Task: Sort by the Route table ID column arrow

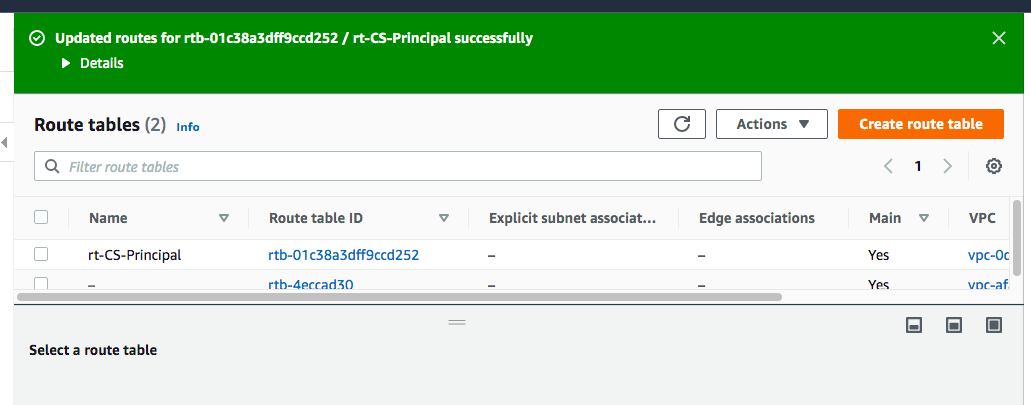Action: (x=444, y=218)
